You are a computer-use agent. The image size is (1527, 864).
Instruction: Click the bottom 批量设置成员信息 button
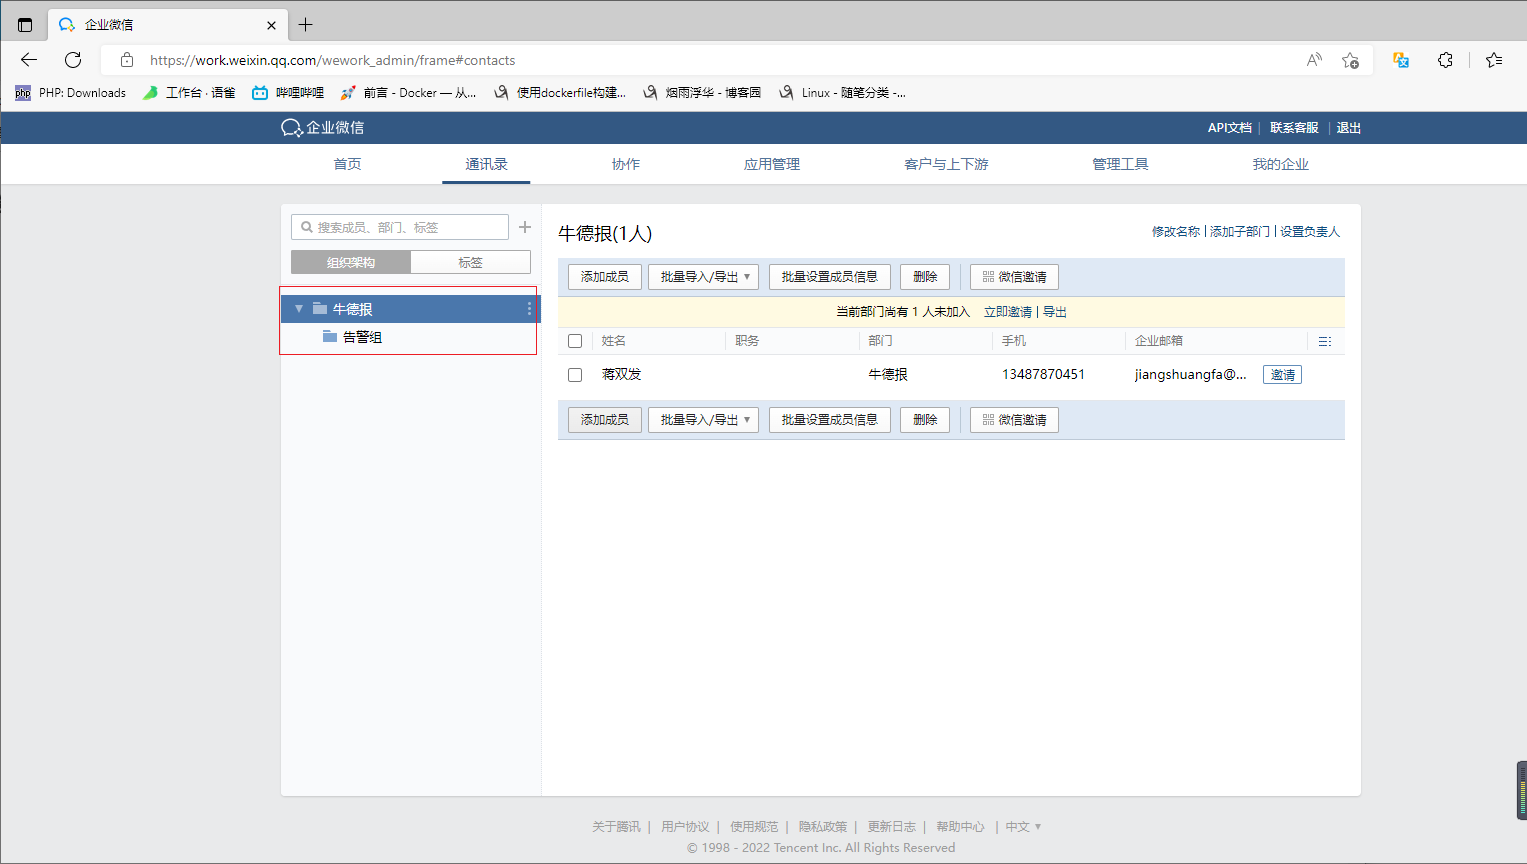coord(830,420)
